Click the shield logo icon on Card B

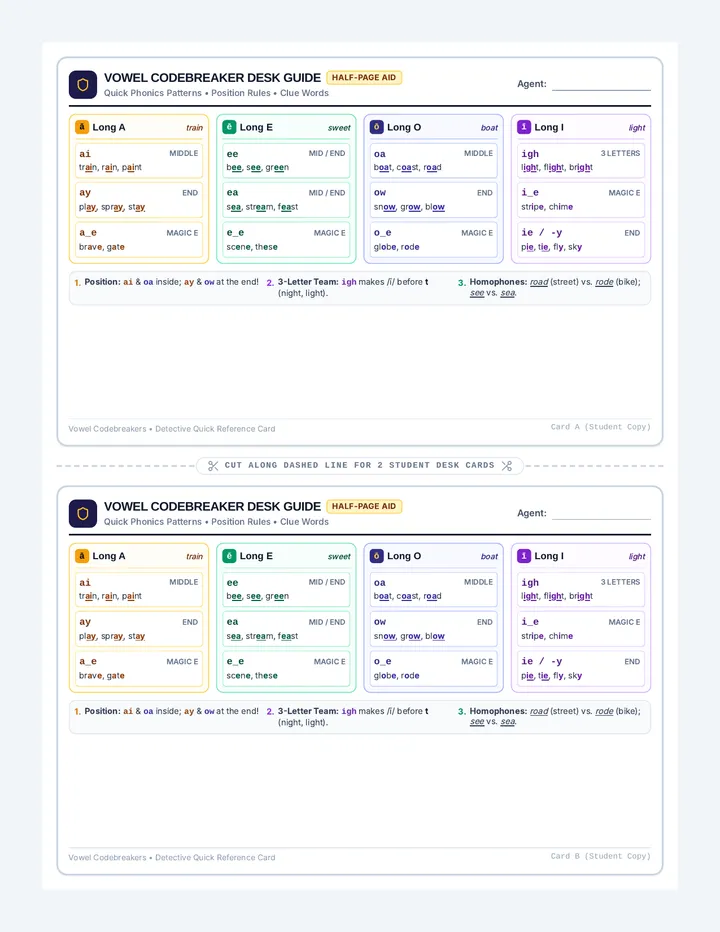pos(83,514)
